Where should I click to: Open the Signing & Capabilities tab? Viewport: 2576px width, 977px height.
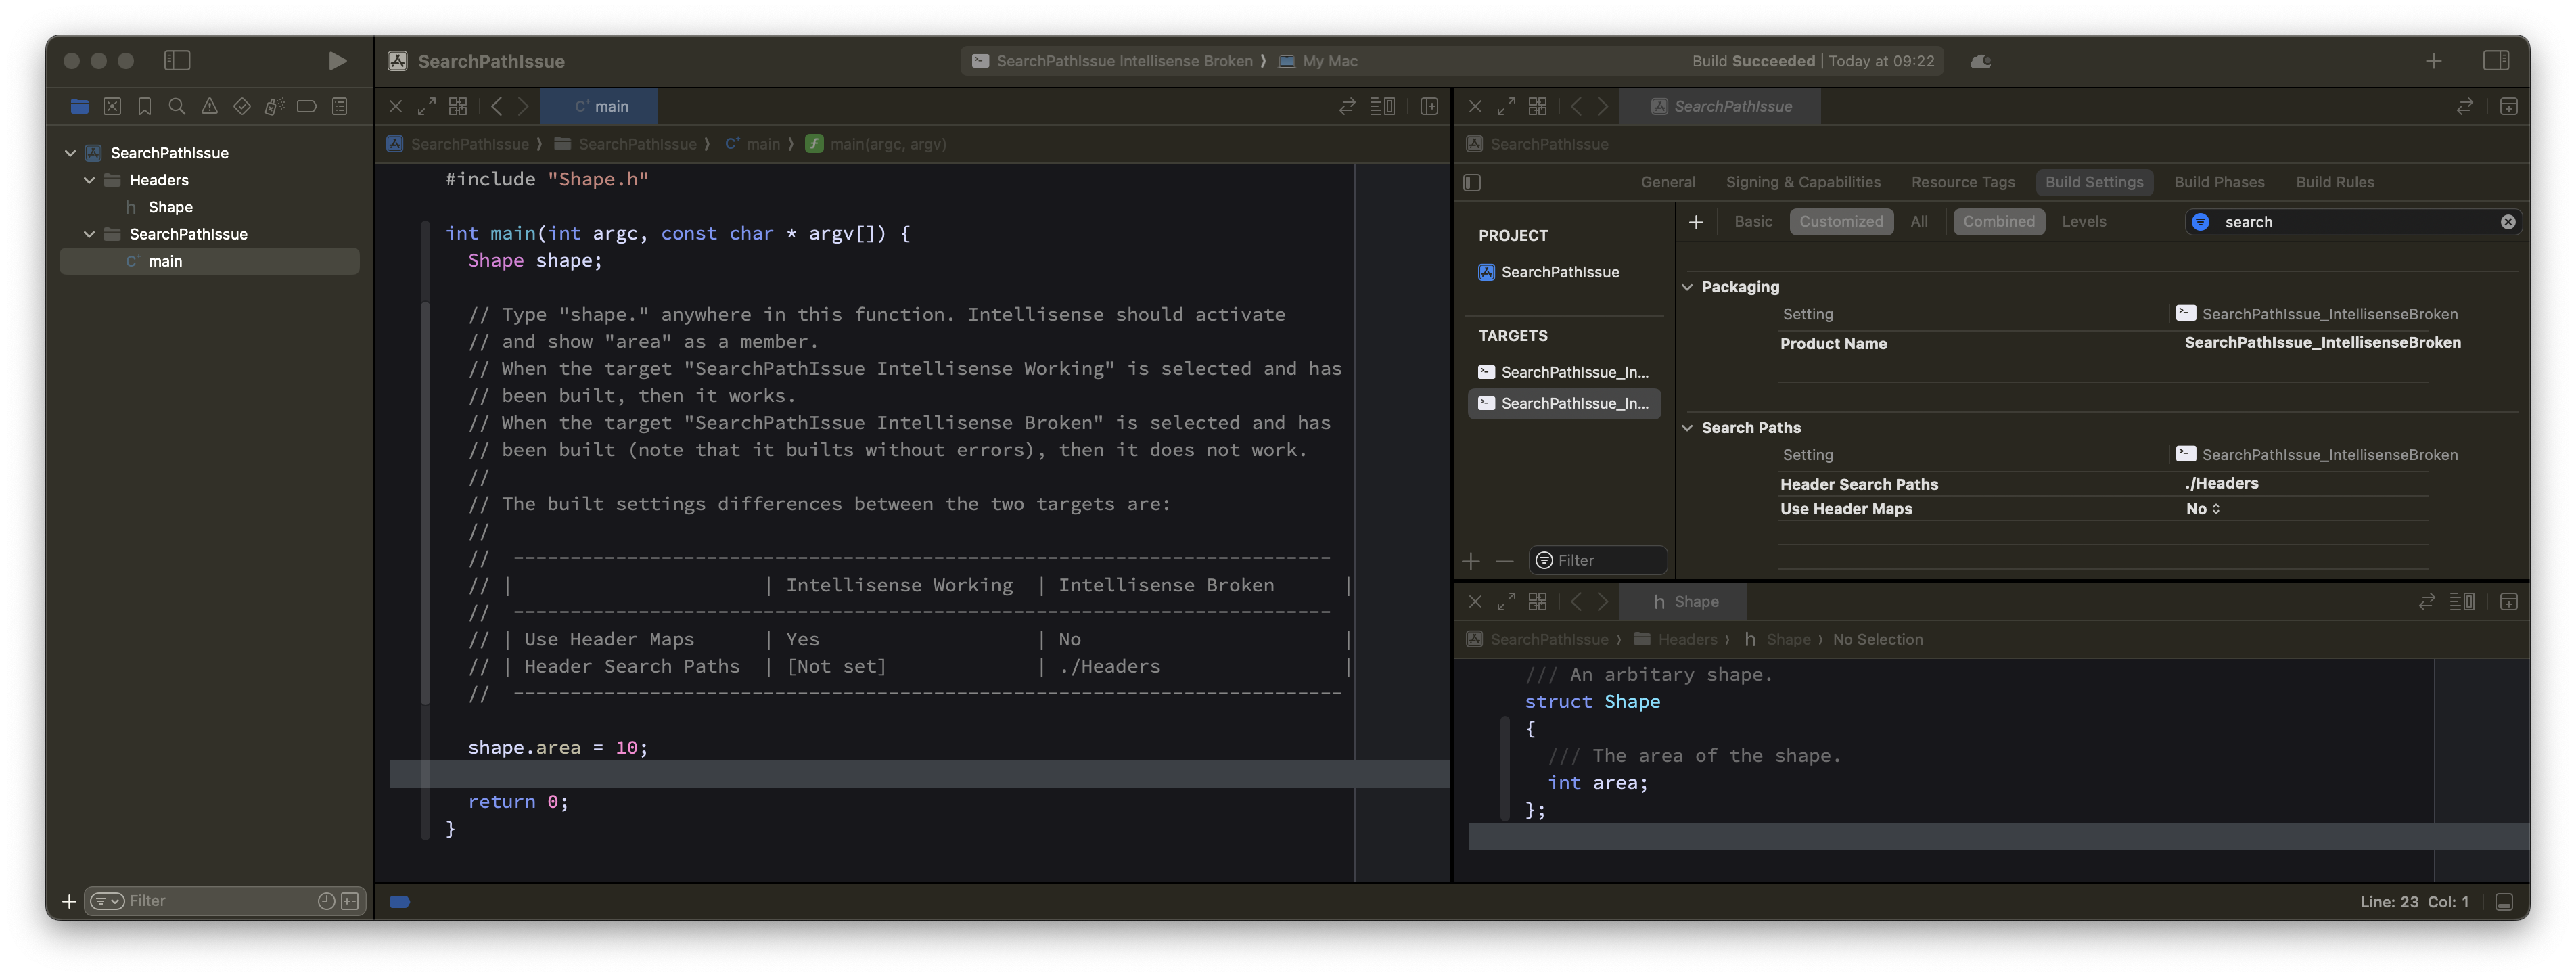[x=1802, y=182]
